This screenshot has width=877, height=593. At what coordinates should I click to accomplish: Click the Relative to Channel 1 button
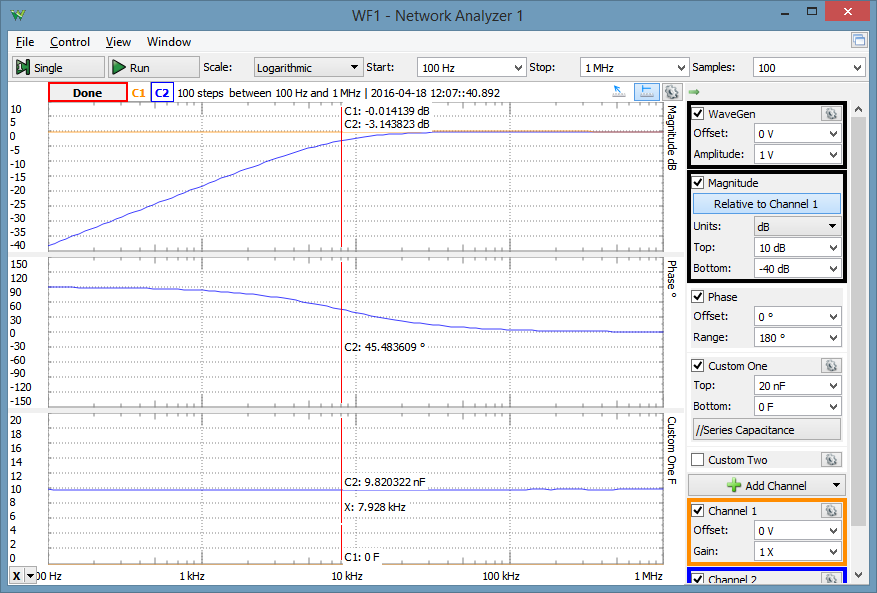point(766,204)
